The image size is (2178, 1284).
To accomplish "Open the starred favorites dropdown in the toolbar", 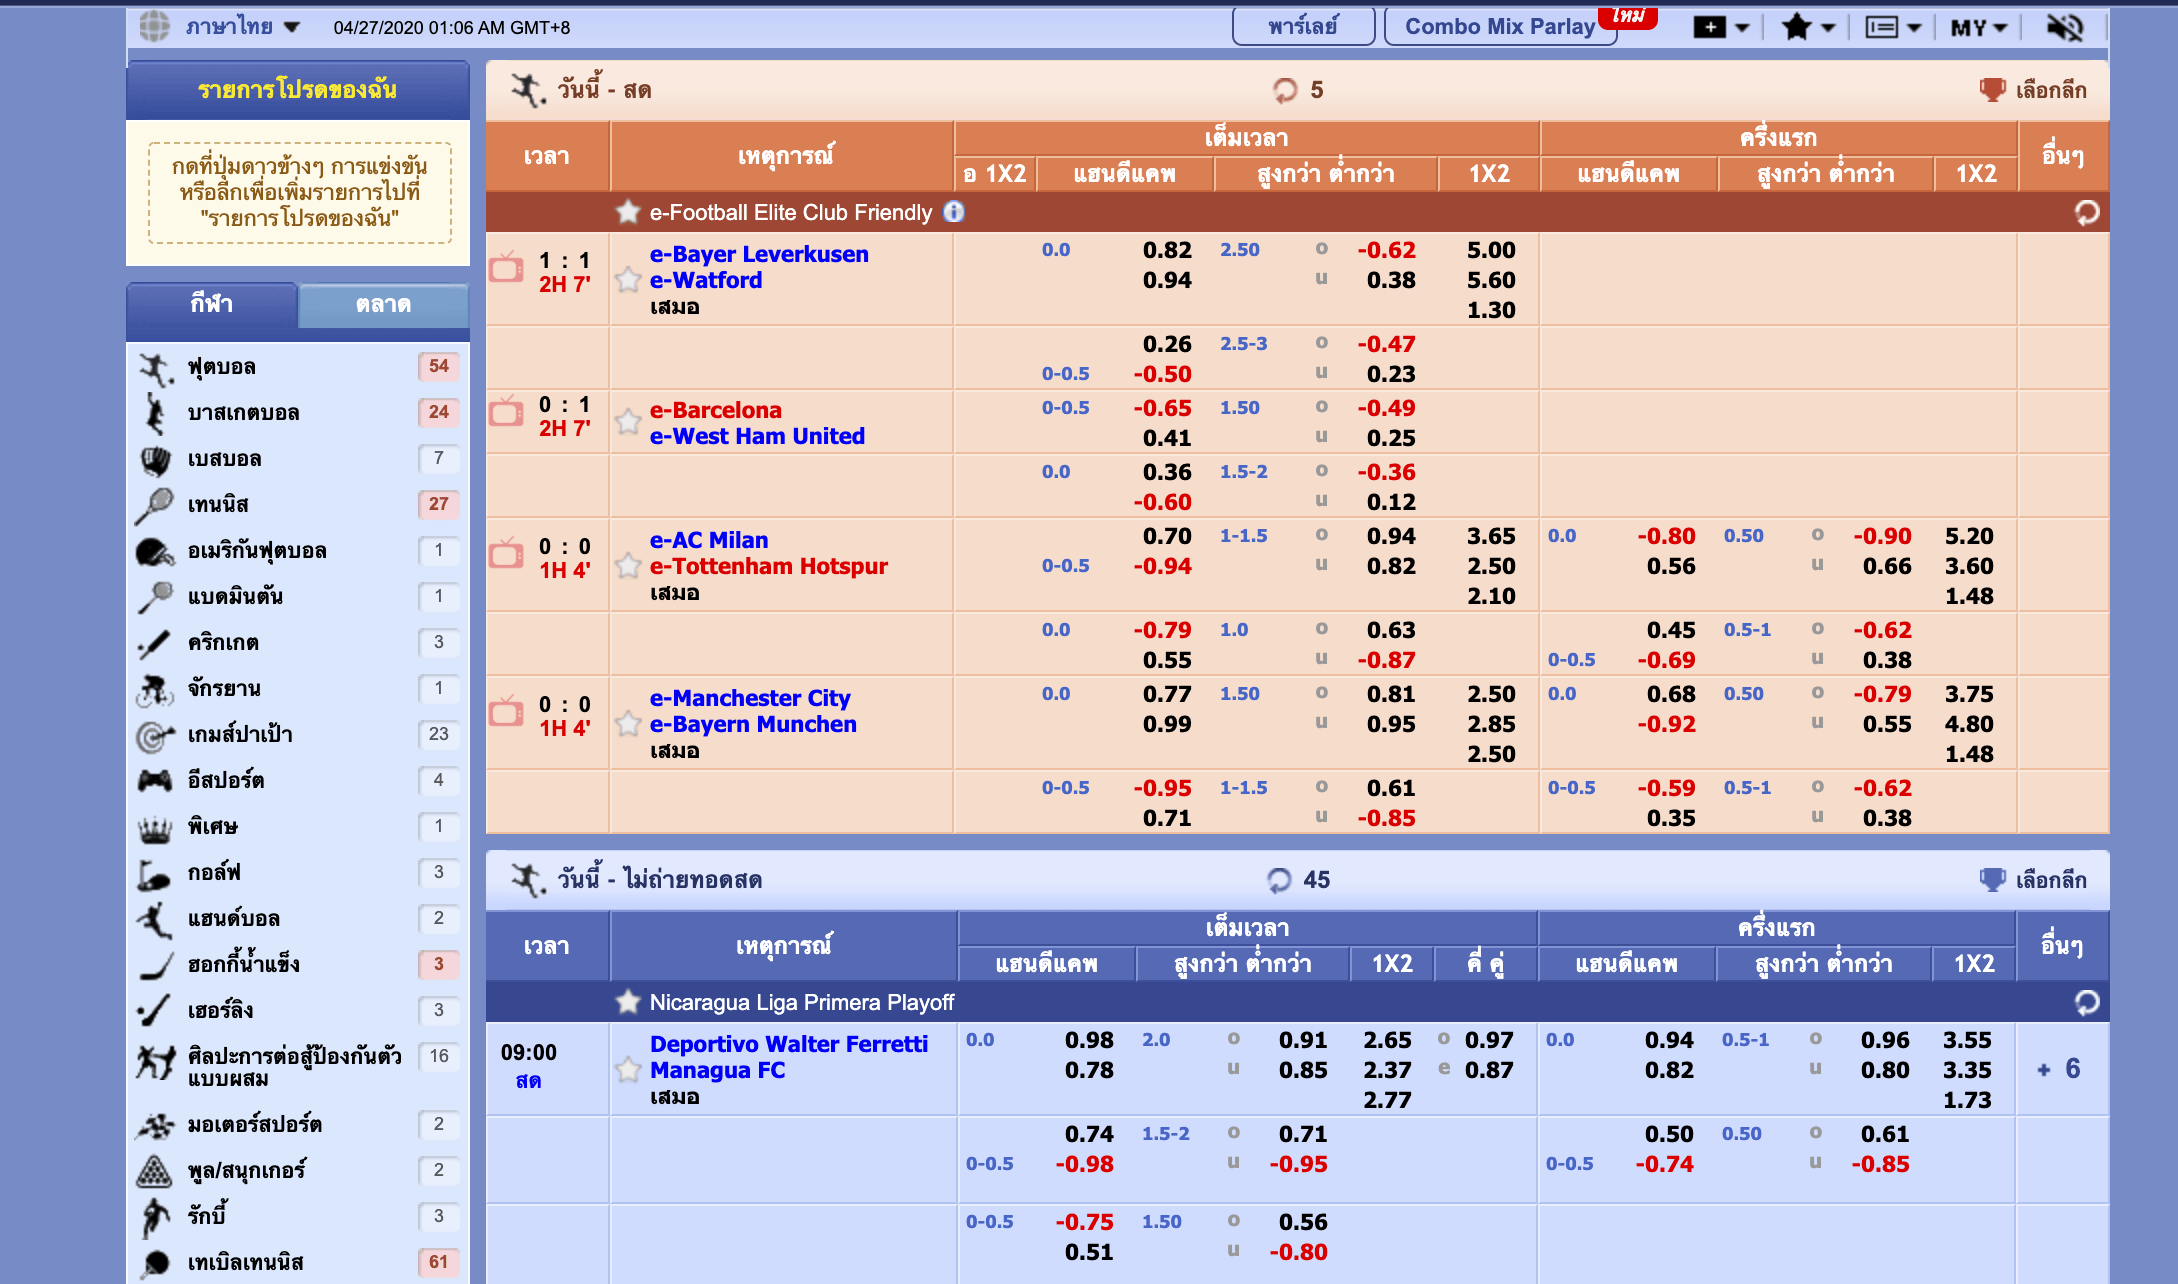I will [x=1805, y=27].
